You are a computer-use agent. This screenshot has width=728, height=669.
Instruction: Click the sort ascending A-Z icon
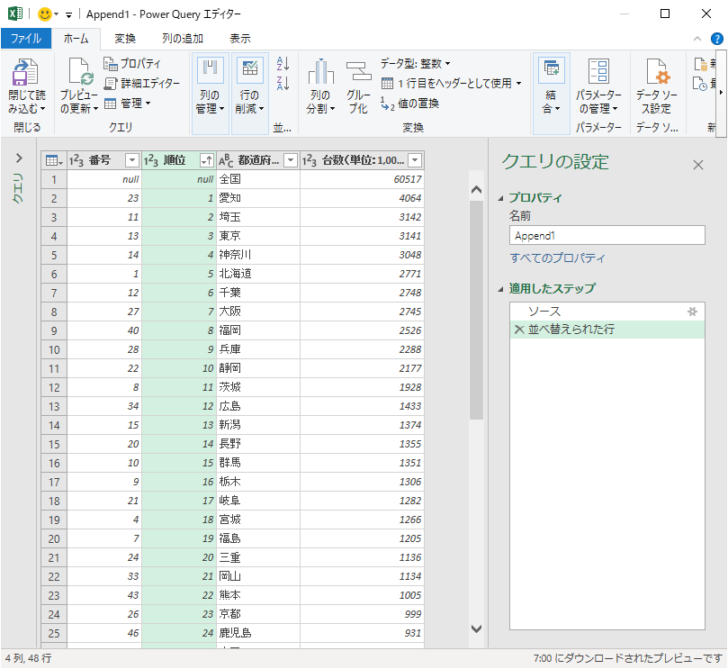click(x=282, y=63)
